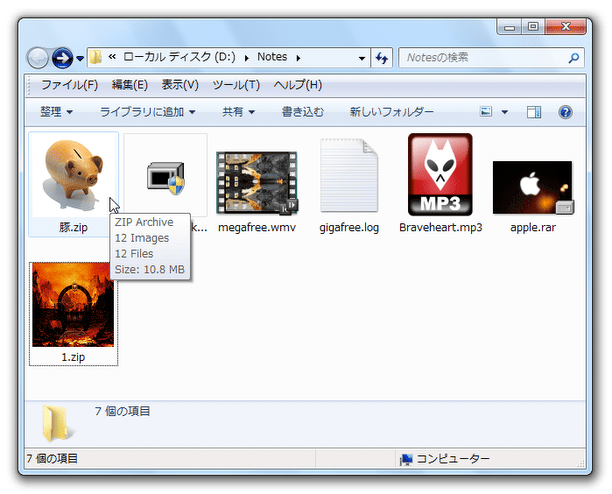612x494 pixels.
Task: Click 7 個の項目 in the details pane
Action: pyautogui.click(x=122, y=411)
